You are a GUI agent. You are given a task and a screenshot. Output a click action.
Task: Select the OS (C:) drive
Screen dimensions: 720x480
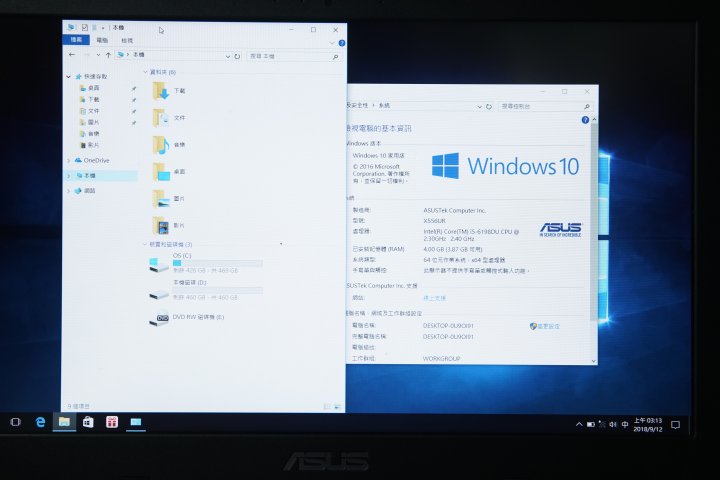coord(206,263)
